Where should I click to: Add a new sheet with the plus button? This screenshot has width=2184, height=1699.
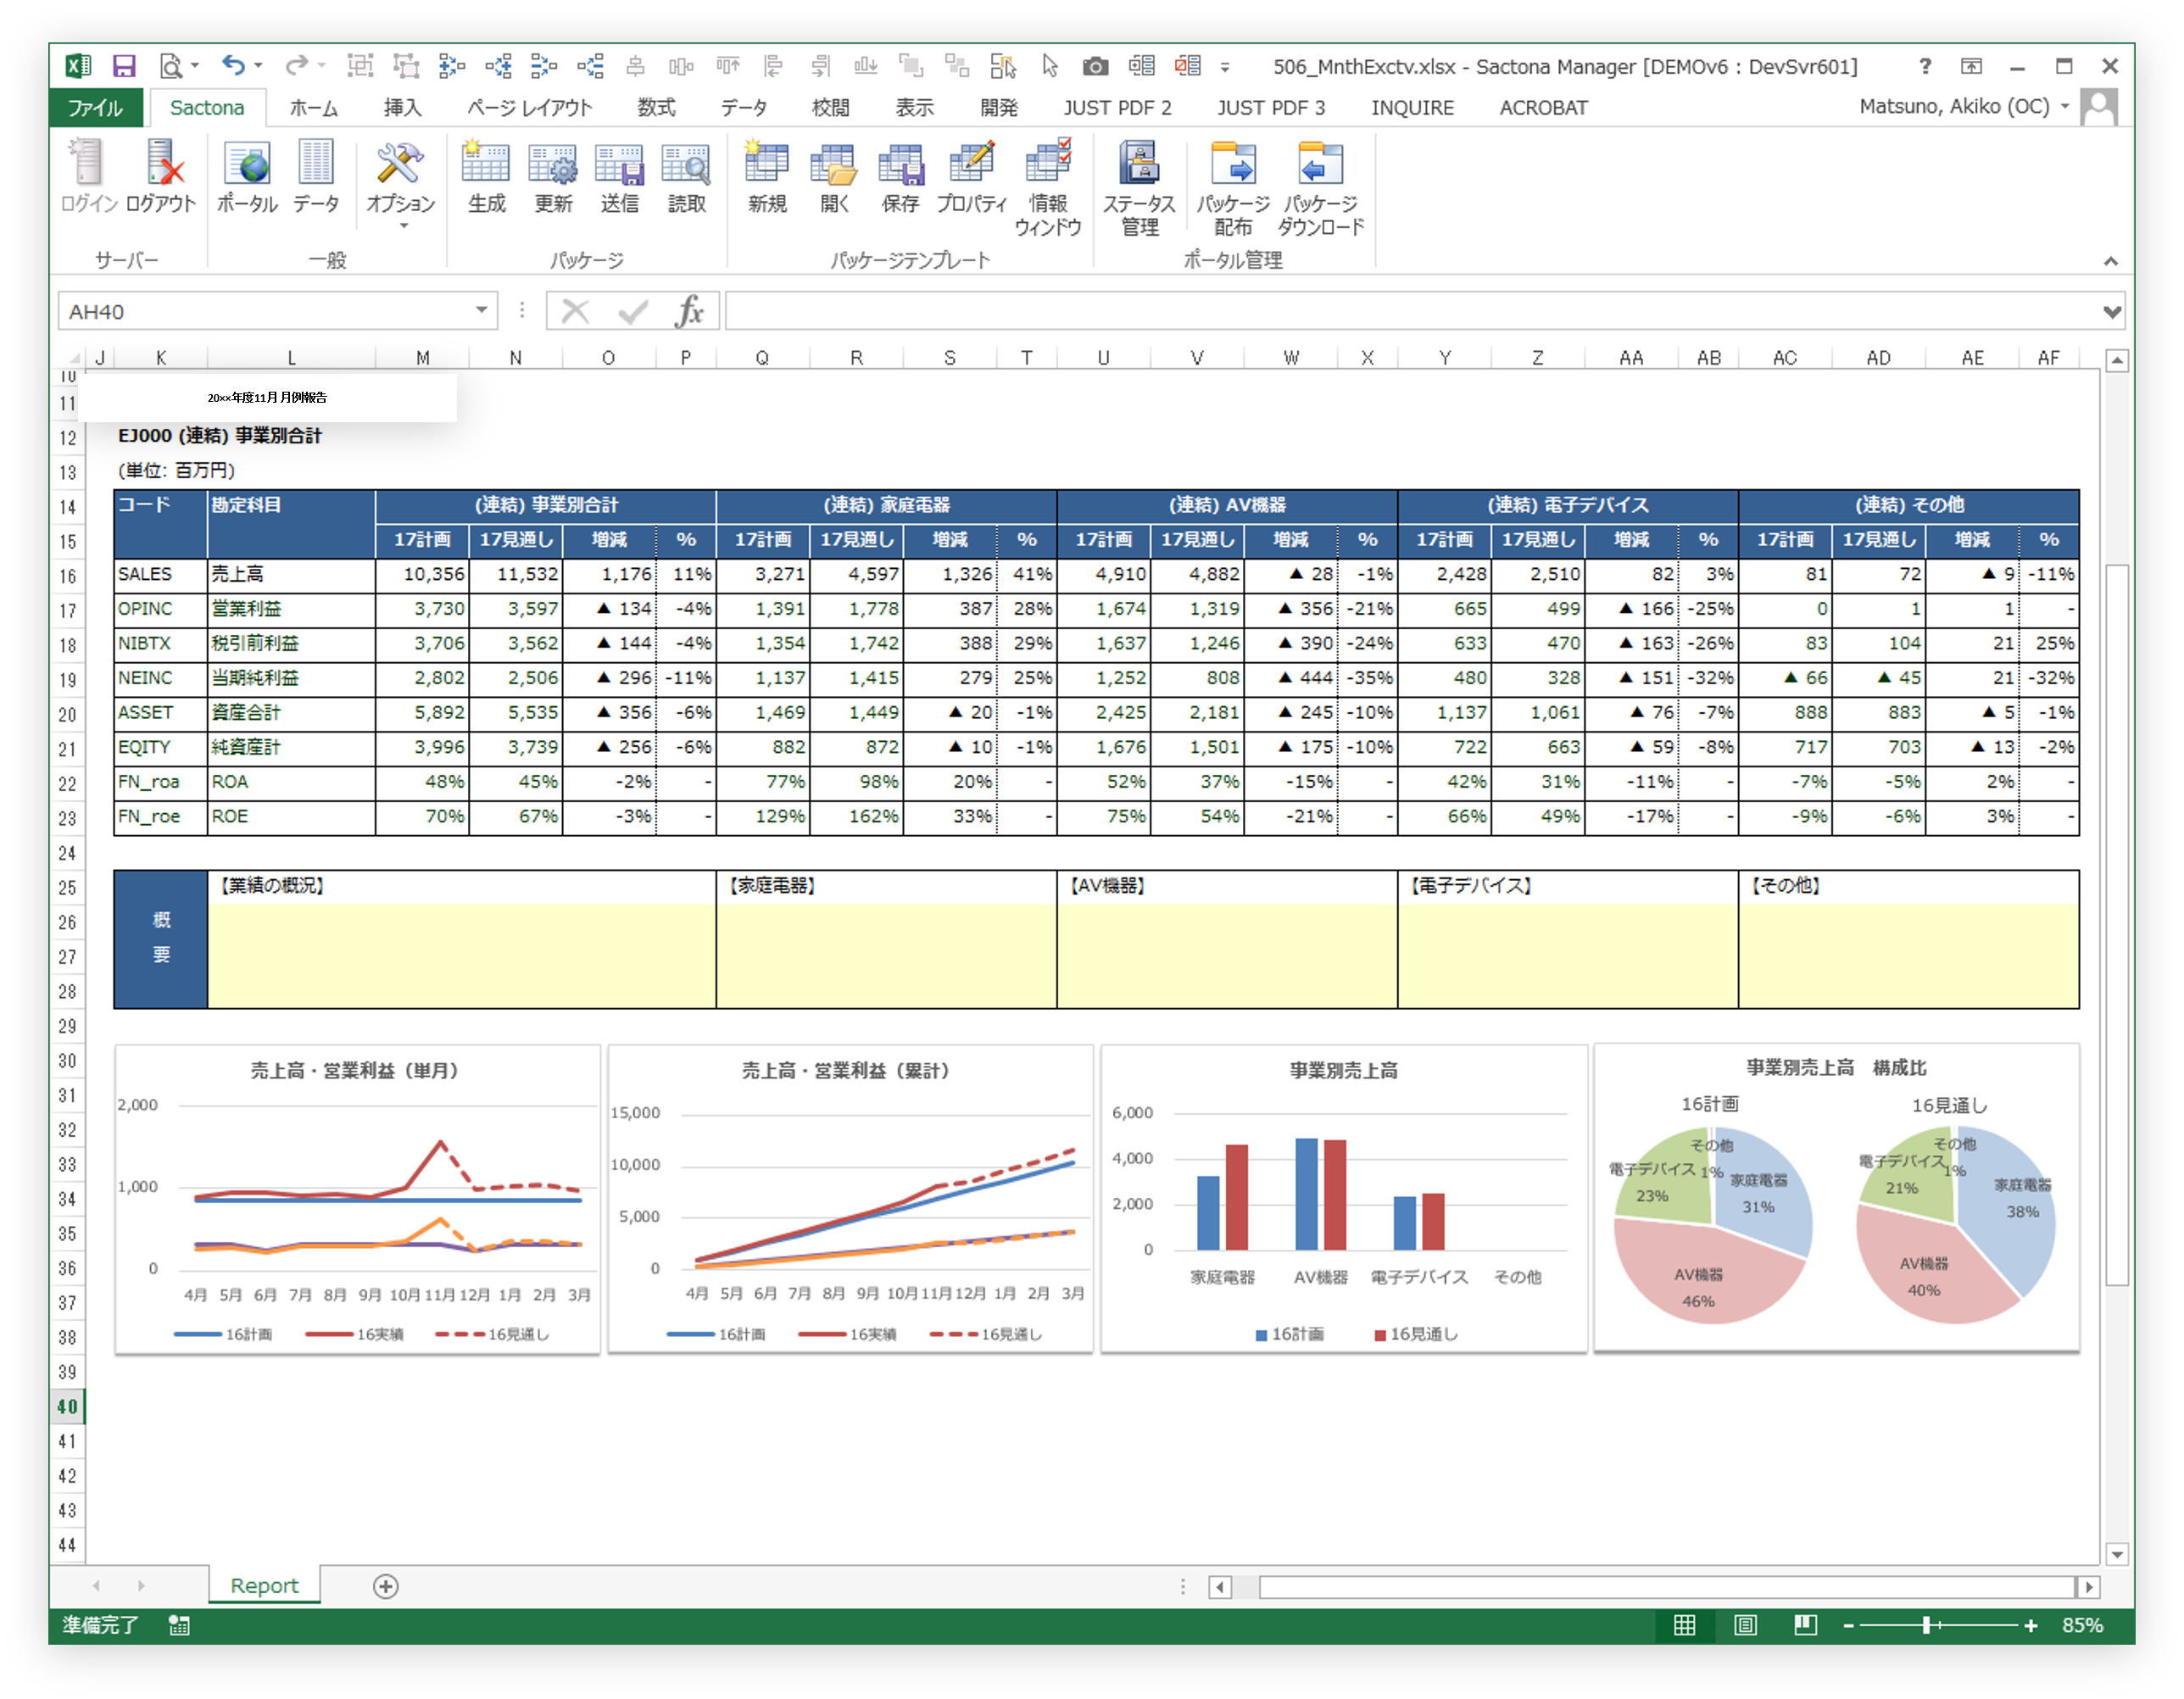385,1586
